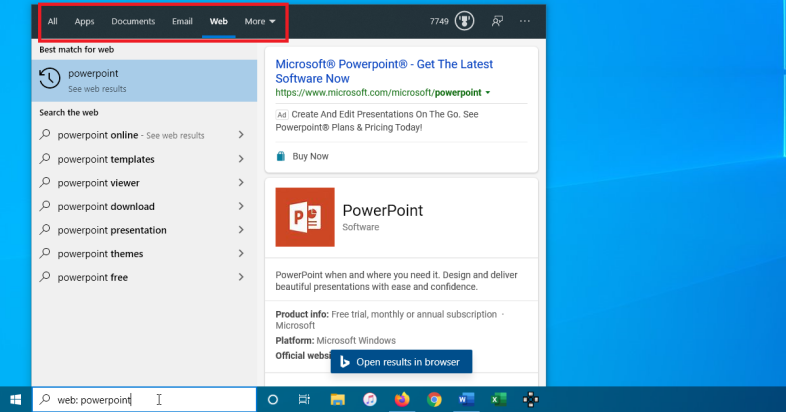Switch to the All search tab
Viewport: 786px width, 412px height.
[53, 21]
